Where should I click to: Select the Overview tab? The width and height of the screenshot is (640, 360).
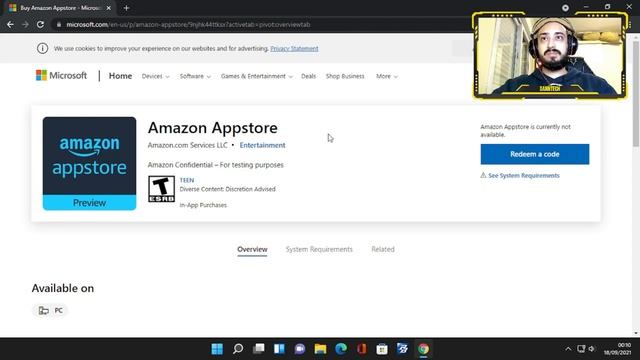tap(252, 249)
